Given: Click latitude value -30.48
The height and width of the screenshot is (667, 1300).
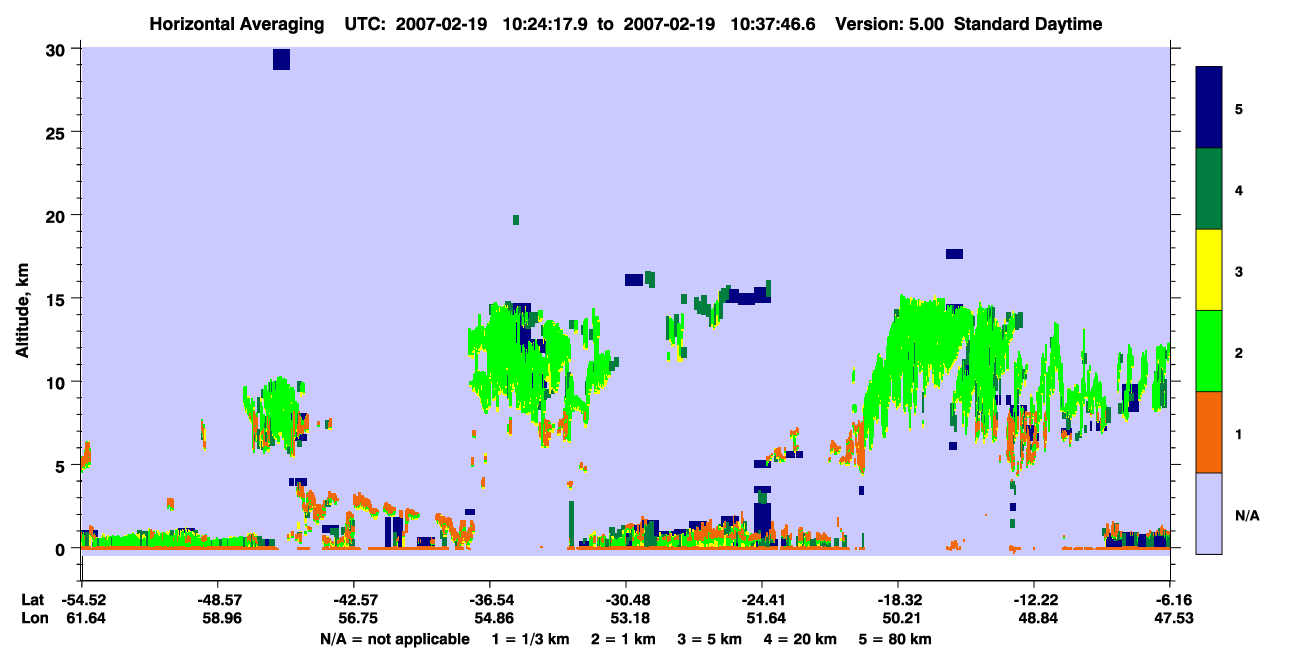Looking at the screenshot, I should coord(626,600).
